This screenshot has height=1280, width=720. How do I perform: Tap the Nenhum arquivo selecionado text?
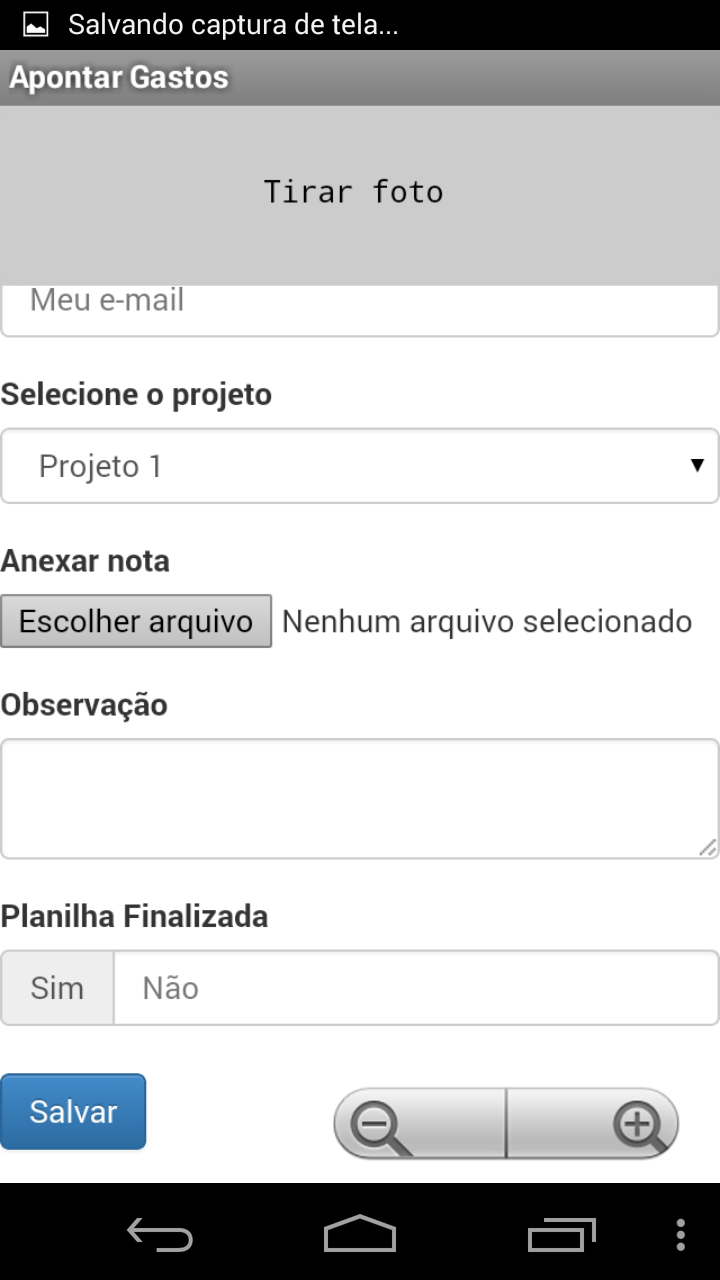[x=487, y=621]
